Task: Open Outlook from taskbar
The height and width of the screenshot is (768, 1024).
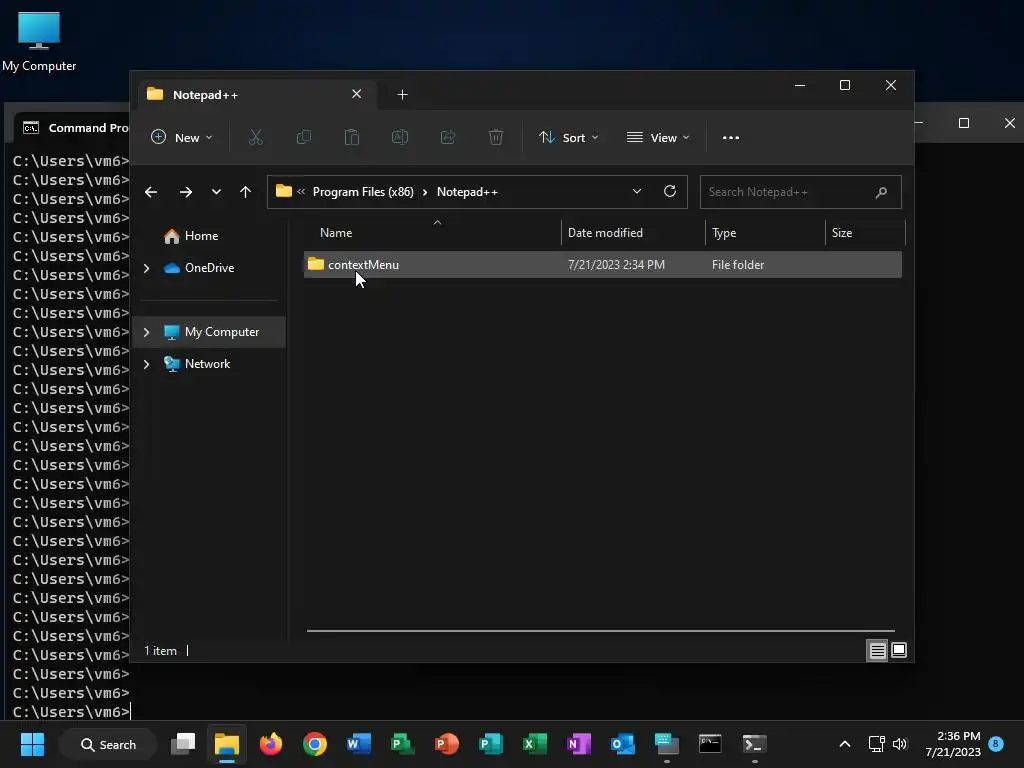Action: [622, 744]
